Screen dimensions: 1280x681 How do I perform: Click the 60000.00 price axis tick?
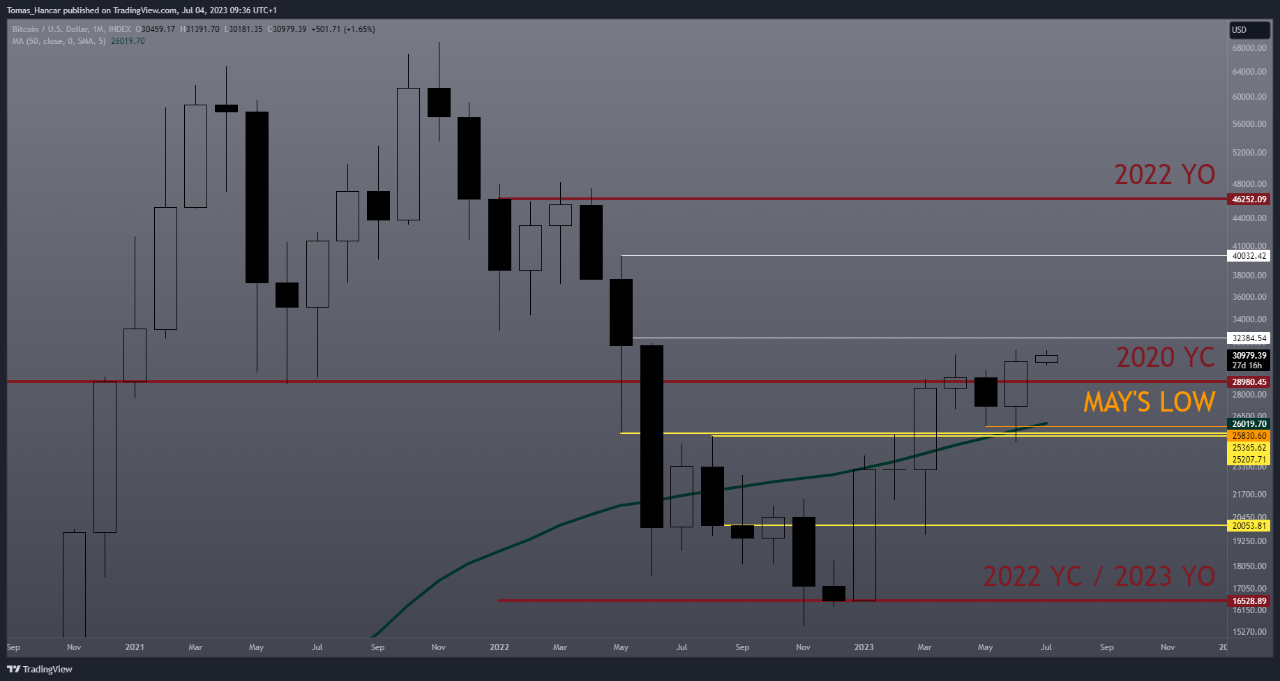pyautogui.click(x=1249, y=98)
